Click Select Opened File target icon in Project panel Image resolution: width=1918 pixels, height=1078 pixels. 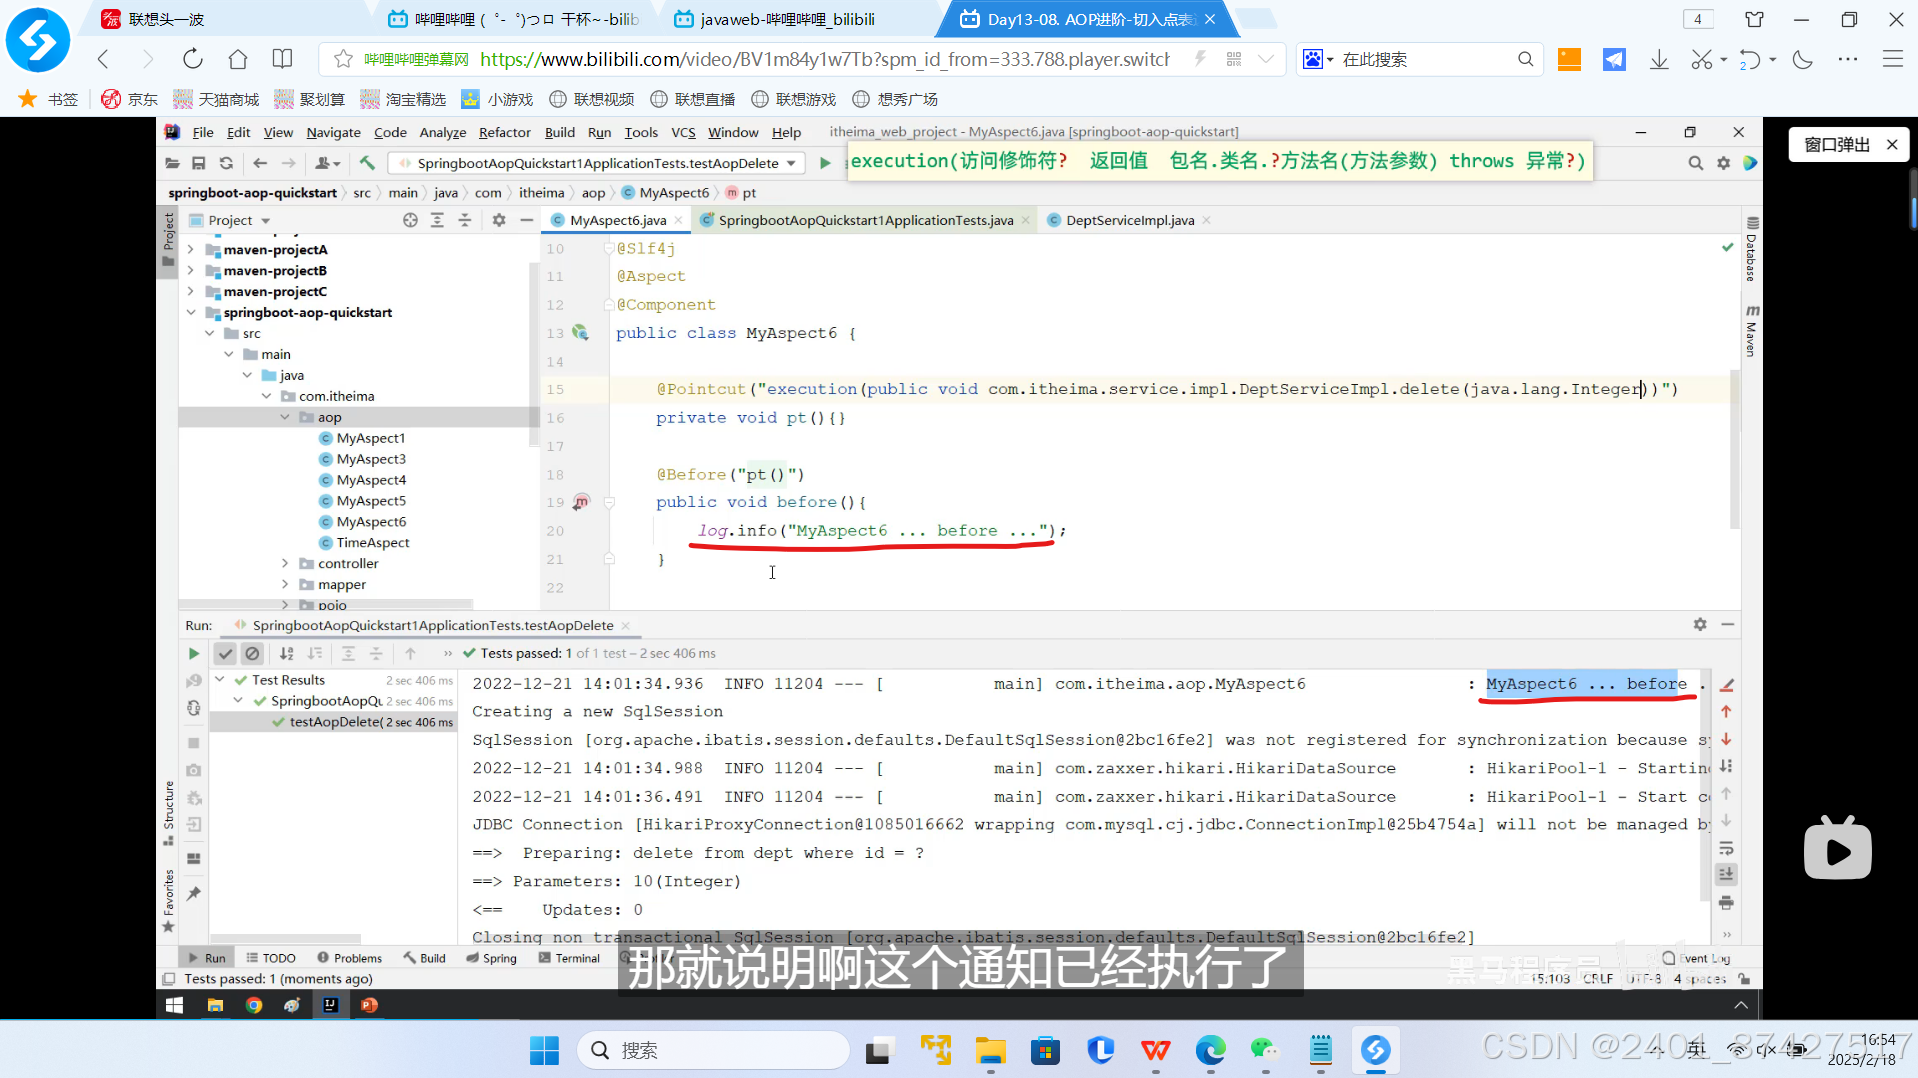[410, 220]
